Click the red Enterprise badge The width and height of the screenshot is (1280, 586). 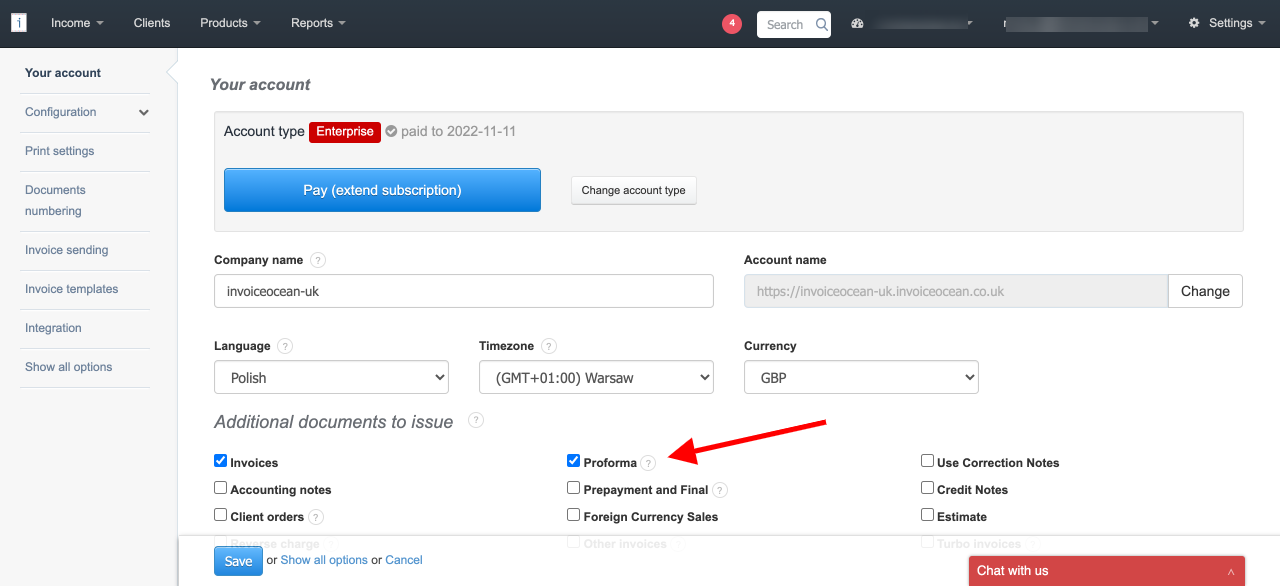(x=345, y=132)
